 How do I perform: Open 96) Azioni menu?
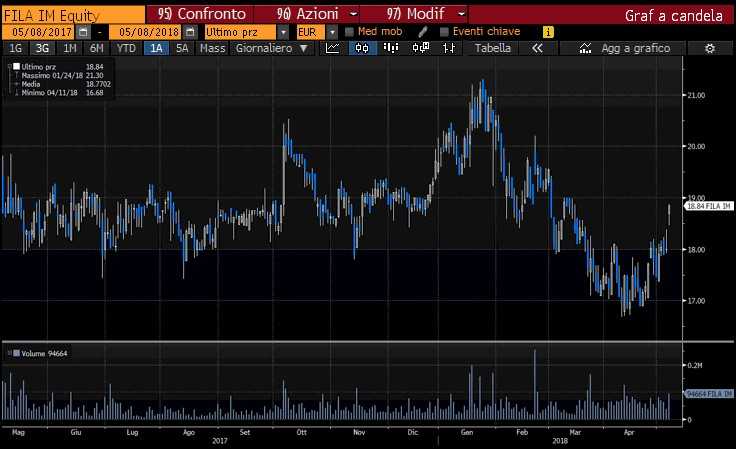(307, 15)
